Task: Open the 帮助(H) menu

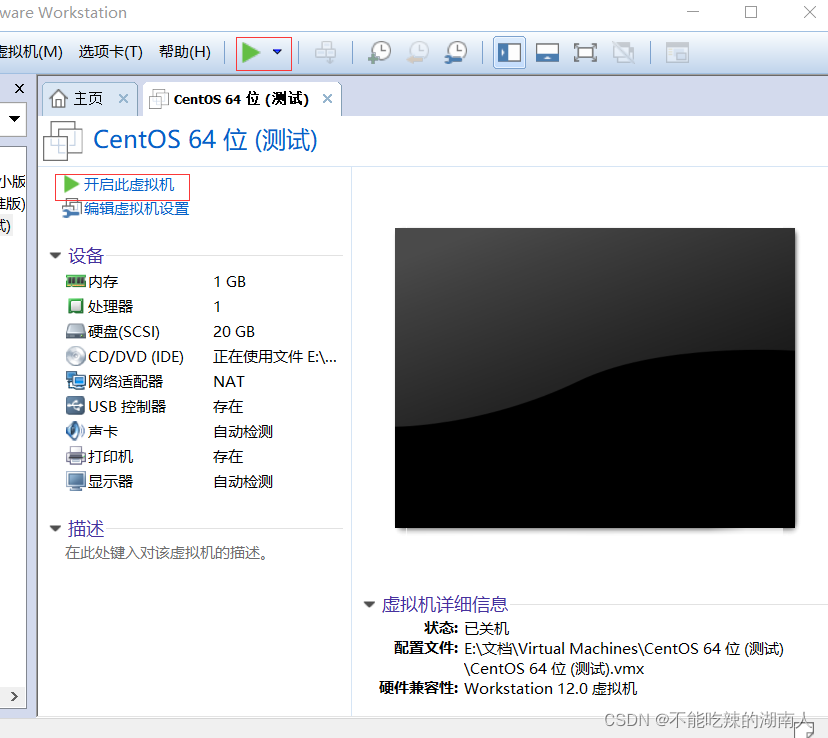Action: (x=185, y=52)
